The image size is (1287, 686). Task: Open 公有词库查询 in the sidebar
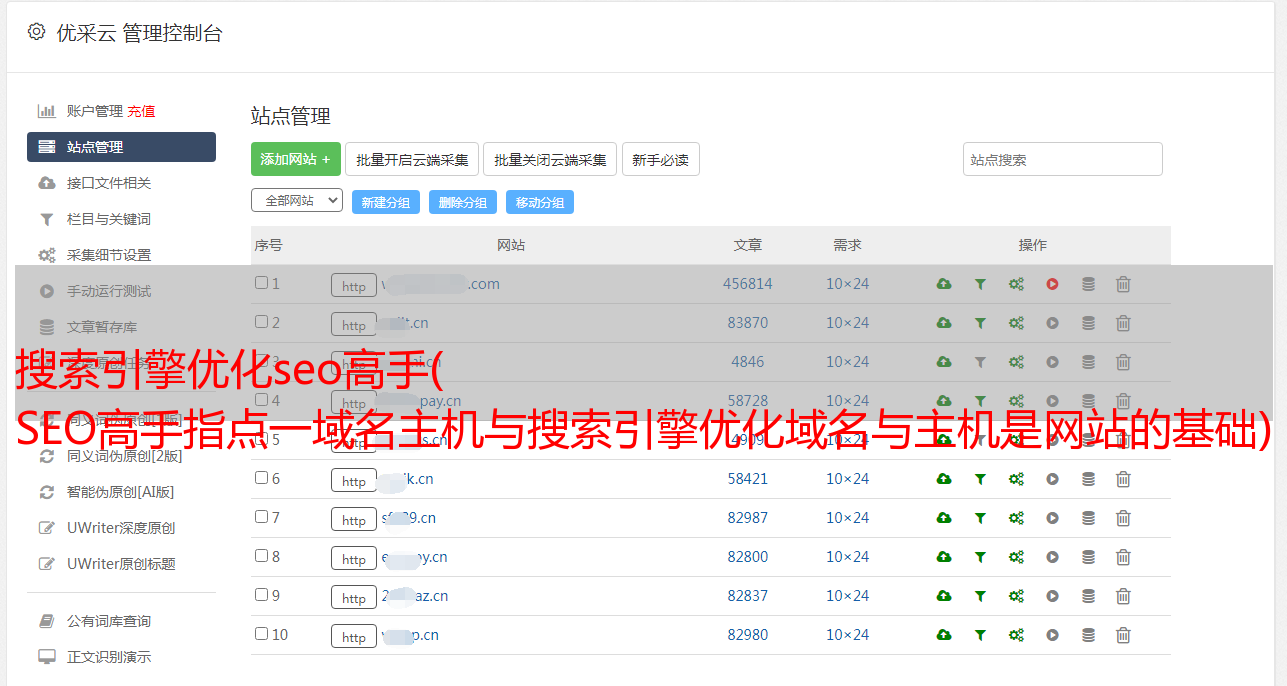pos(109,621)
